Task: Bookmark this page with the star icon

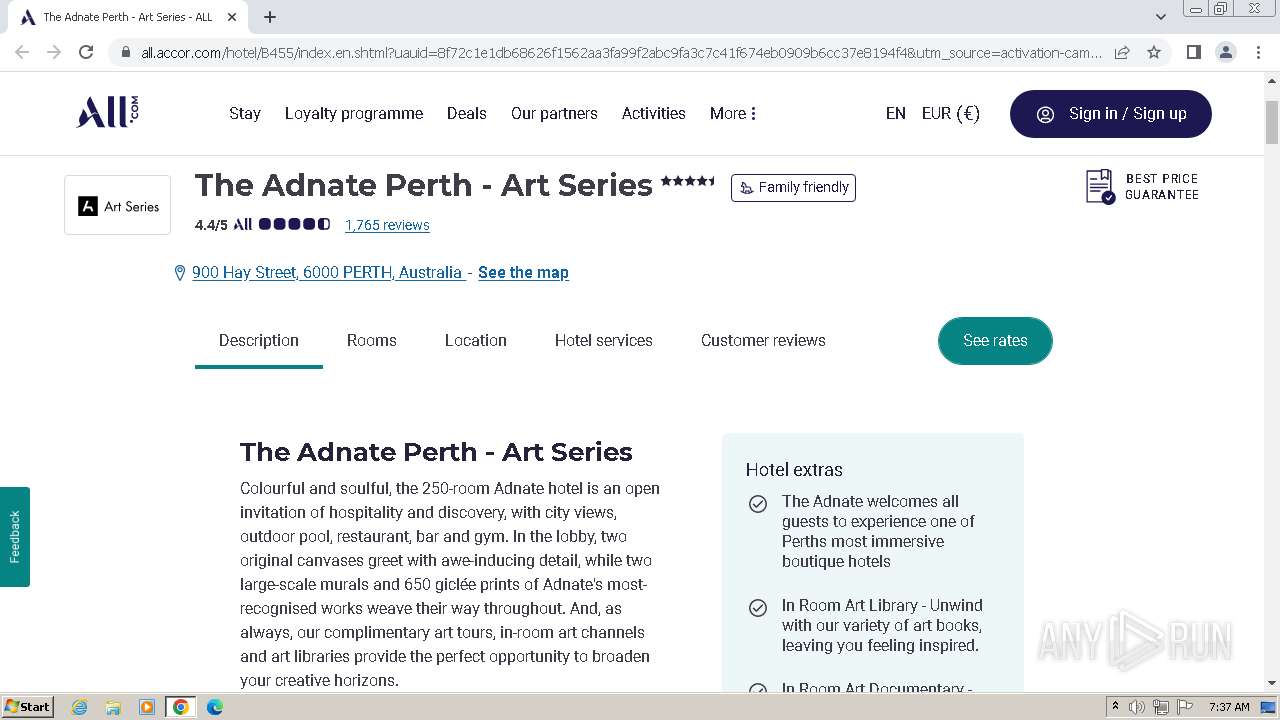Action: pyautogui.click(x=1154, y=52)
